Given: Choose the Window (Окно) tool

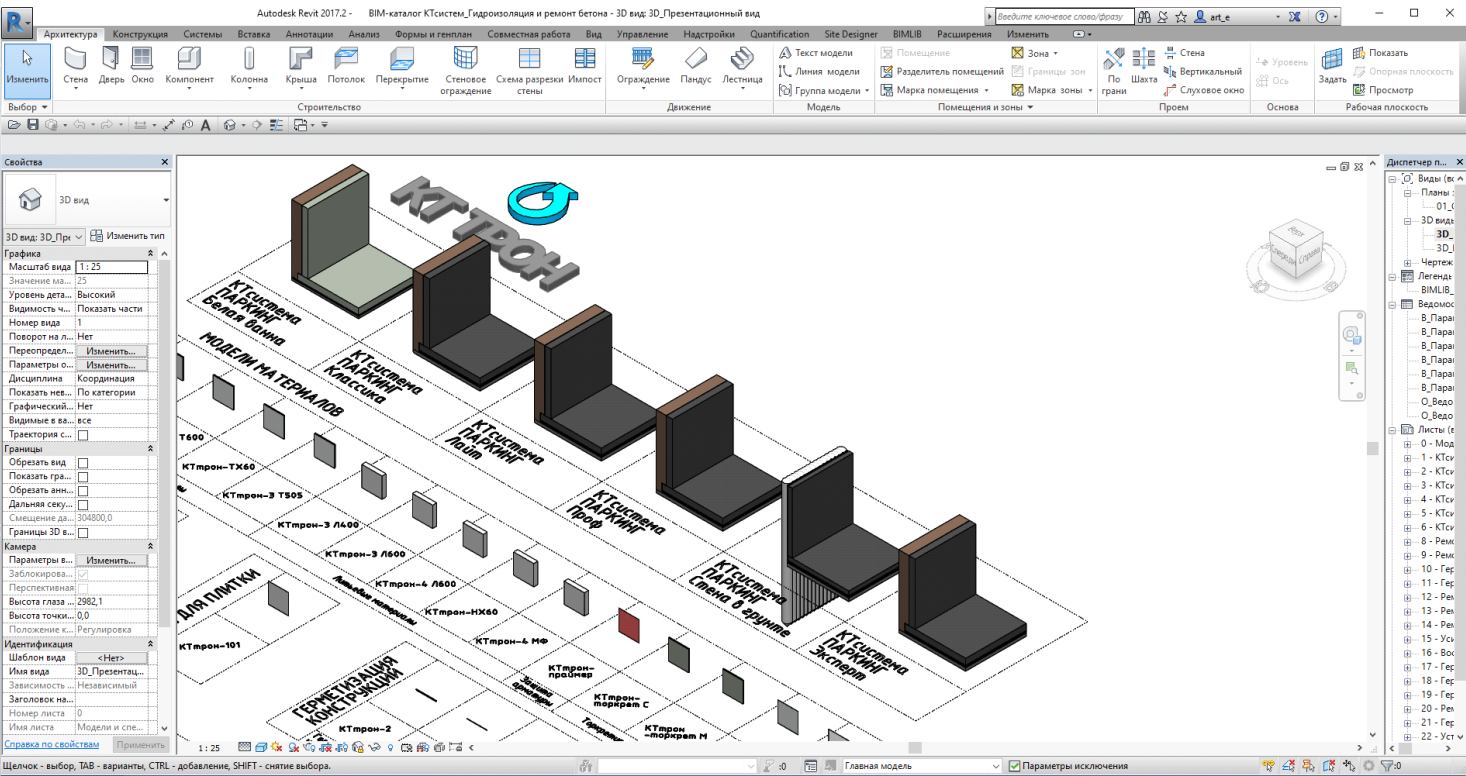Looking at the screenshot, I should tap(143, 66).
